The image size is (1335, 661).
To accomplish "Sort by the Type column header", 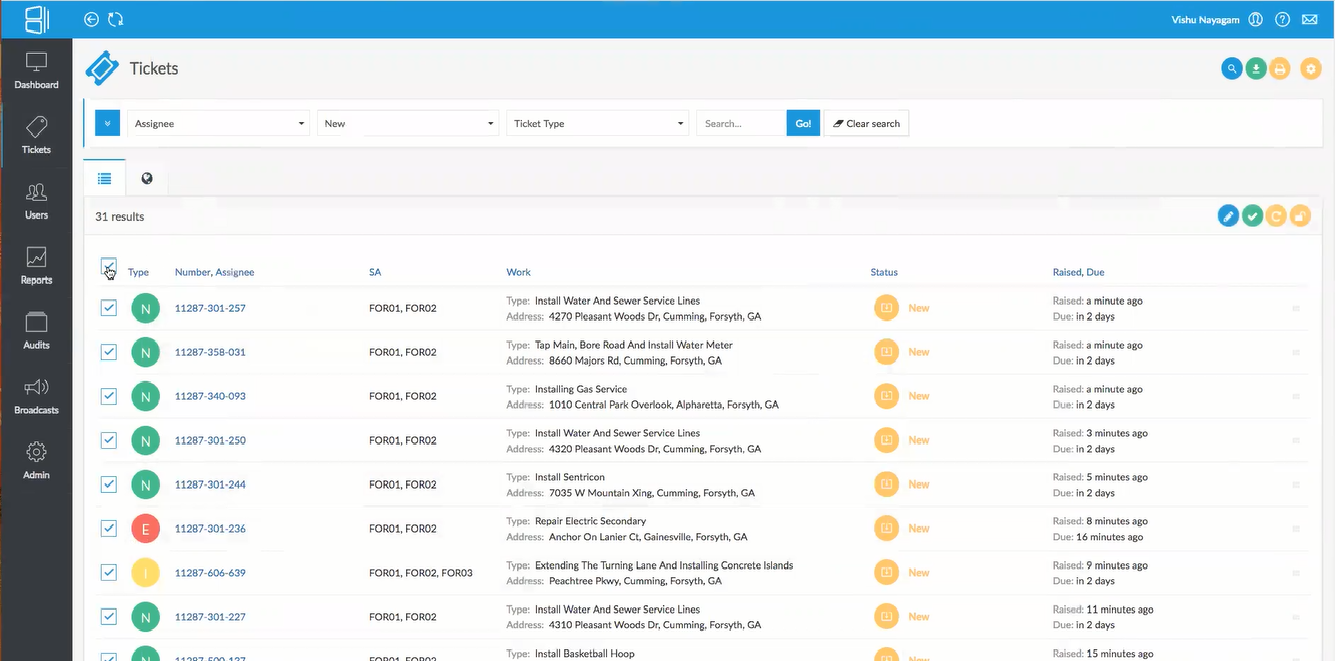I will click(138, 272).
